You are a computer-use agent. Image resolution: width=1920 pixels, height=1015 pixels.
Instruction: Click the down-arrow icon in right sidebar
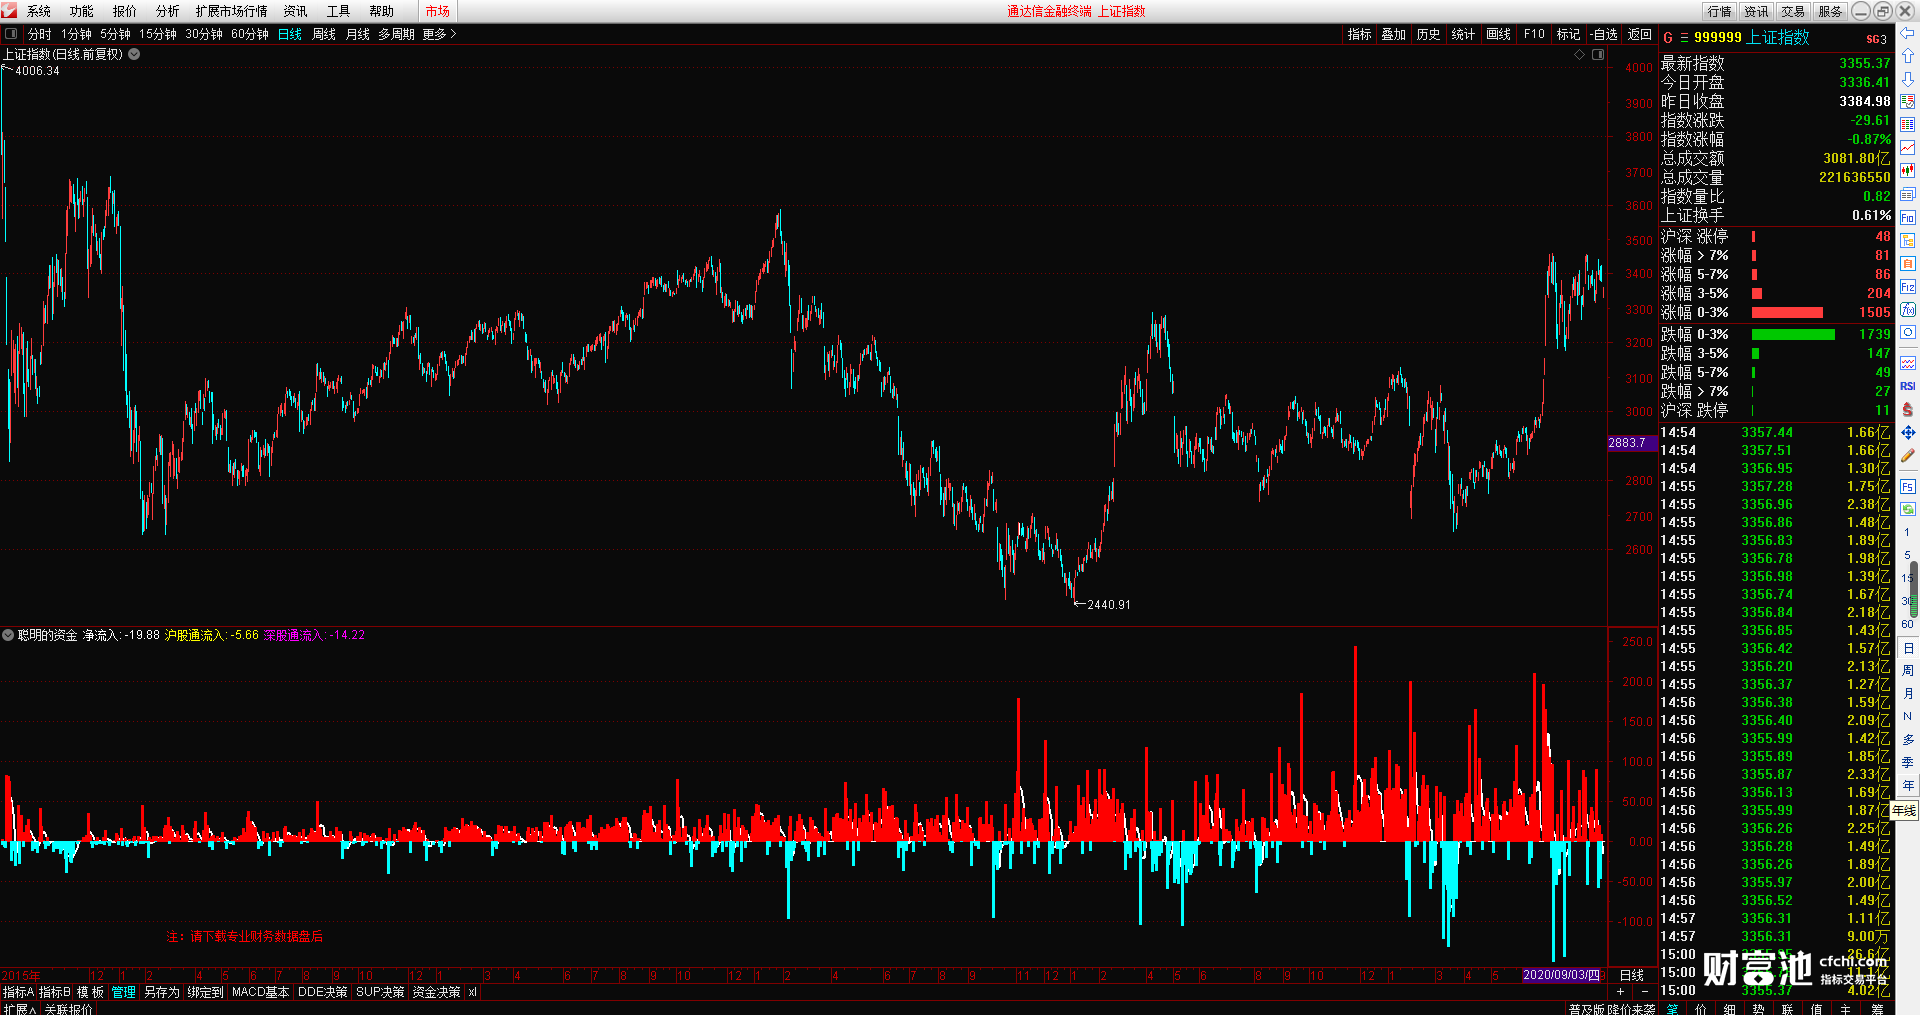pyautogui.click(x=1908, y=79)
